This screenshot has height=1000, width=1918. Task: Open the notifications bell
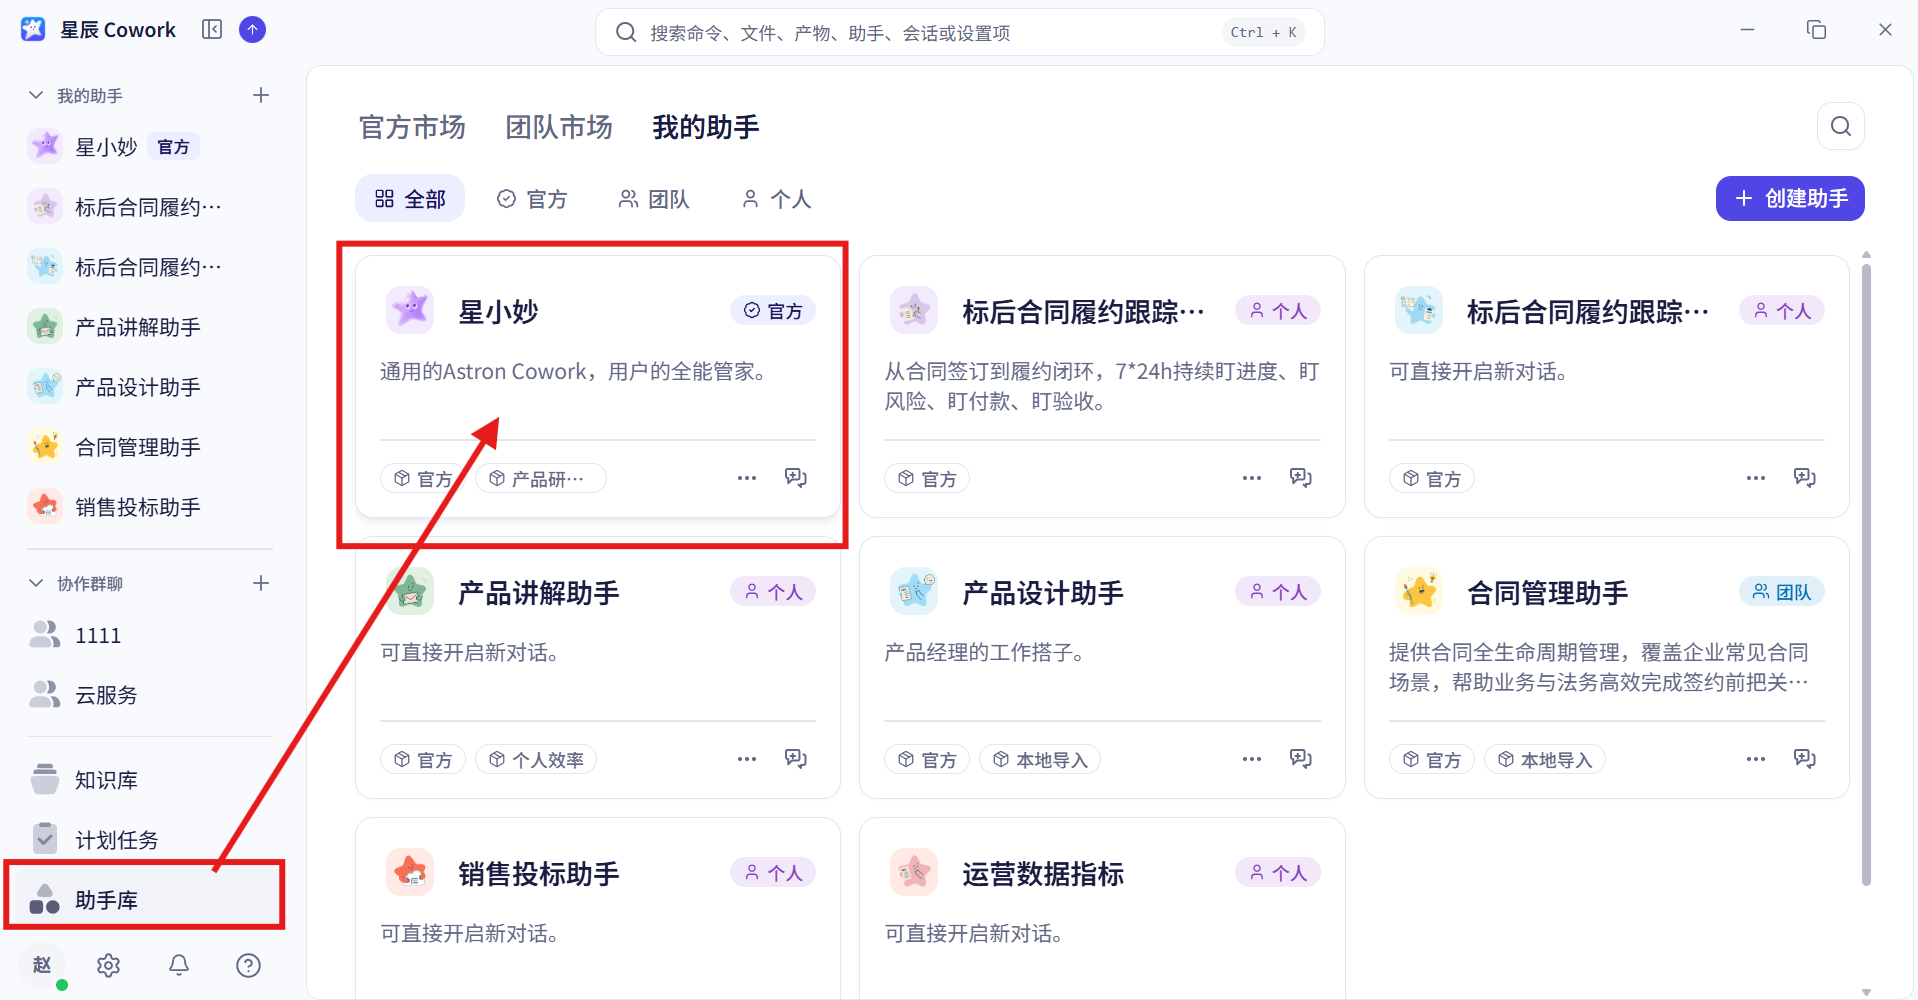tap(179, 965)
